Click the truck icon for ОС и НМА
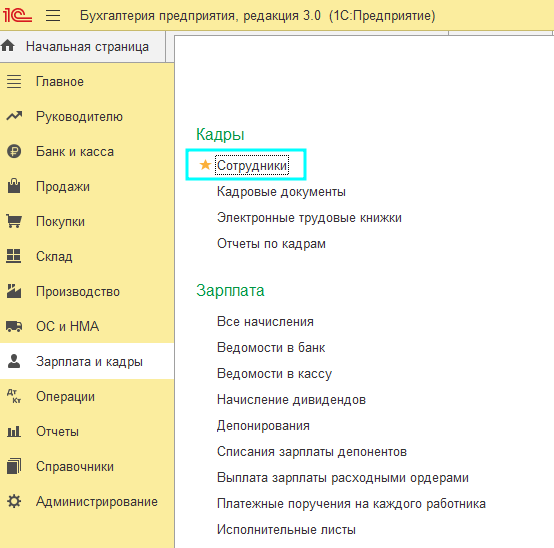The image size is (554, 548). click(14, 326)
